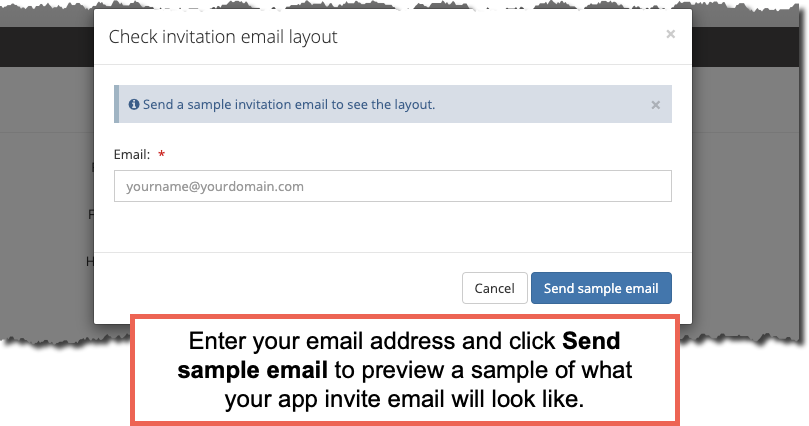The image size is (809, 426).
Task: Click the red-bordered instruction callout
Action: pos(404,370)
